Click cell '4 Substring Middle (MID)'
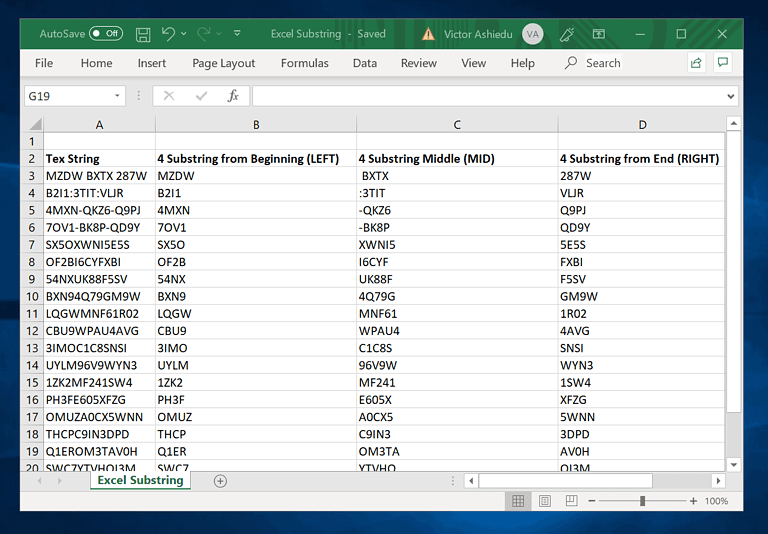The height and width of the screenshot is (534, 768). coord(457,159)
